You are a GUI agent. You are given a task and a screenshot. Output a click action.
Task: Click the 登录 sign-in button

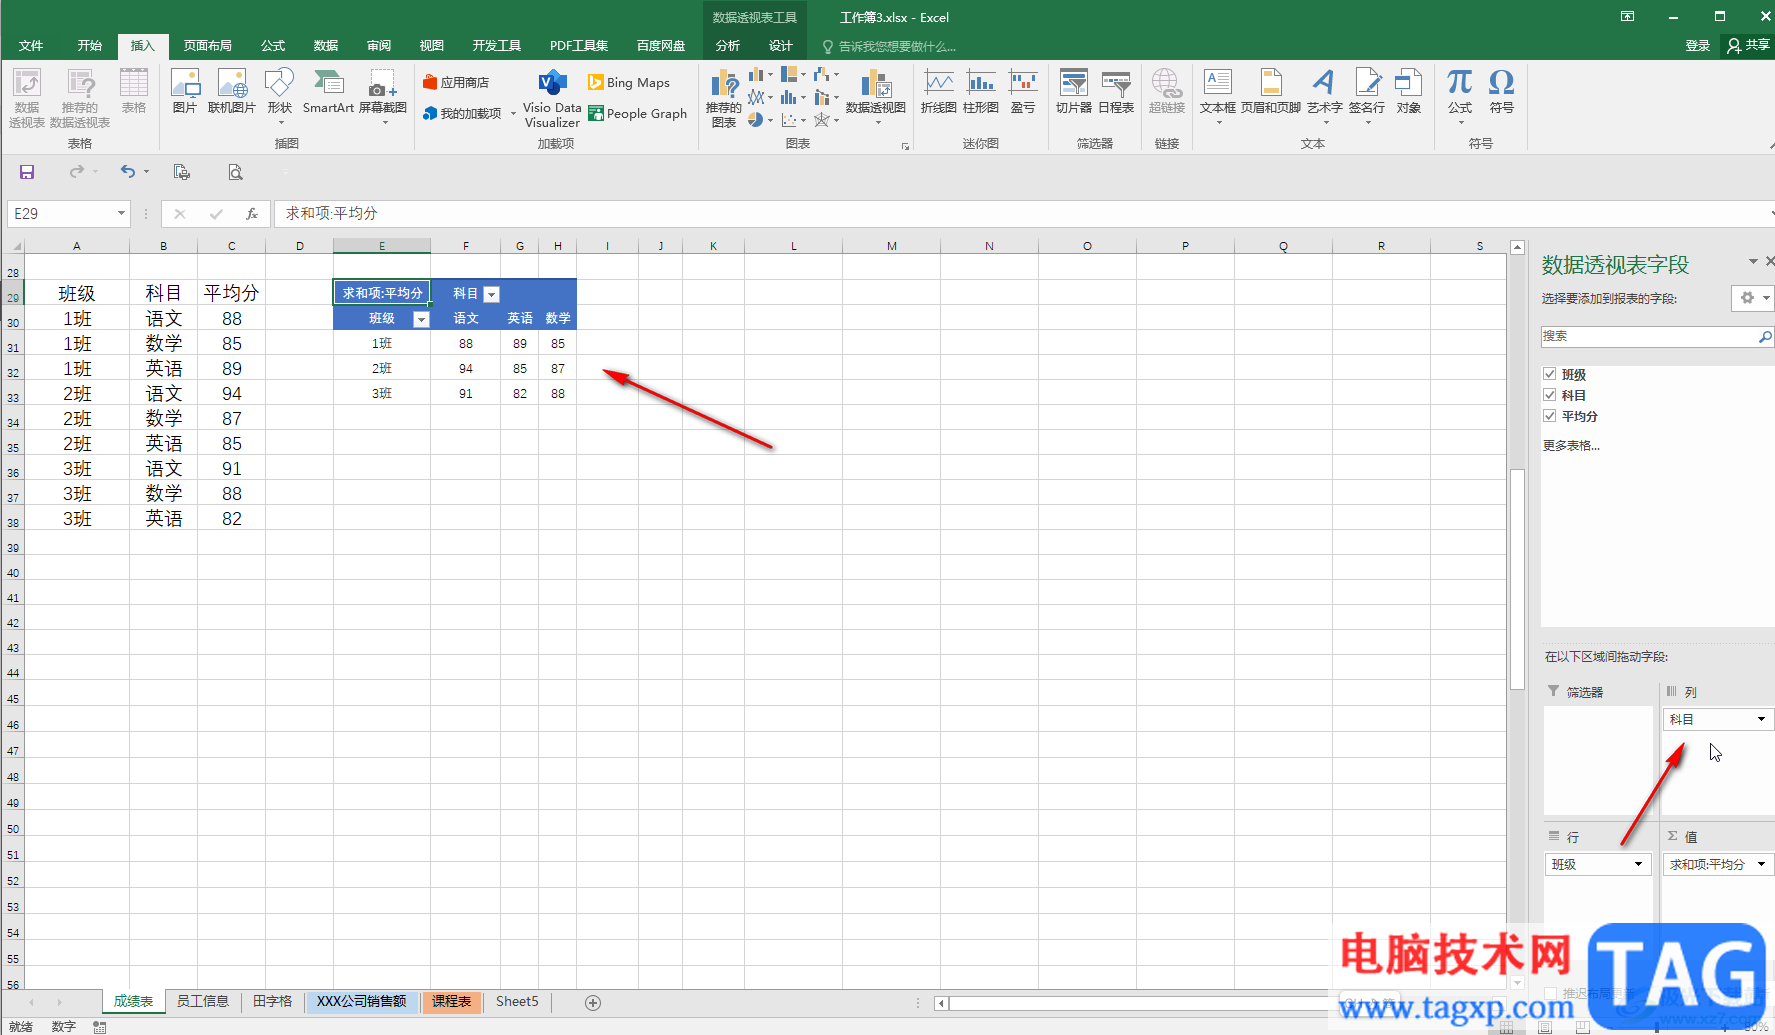1698,46
